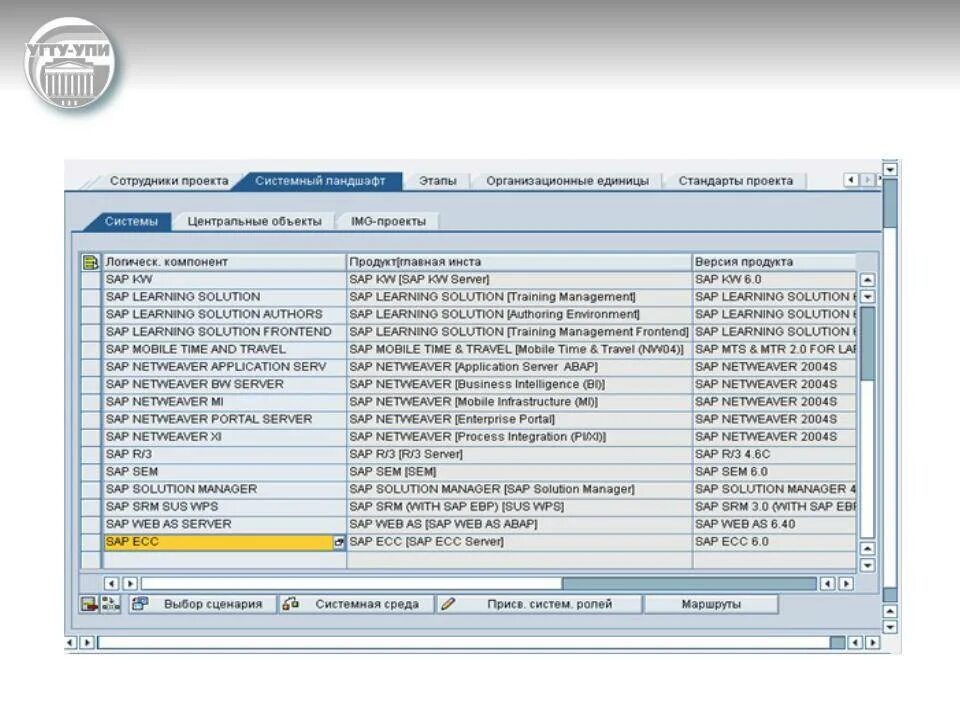960x720 pixels.
Task: Click Версия продукта column header
Action: 774,263
